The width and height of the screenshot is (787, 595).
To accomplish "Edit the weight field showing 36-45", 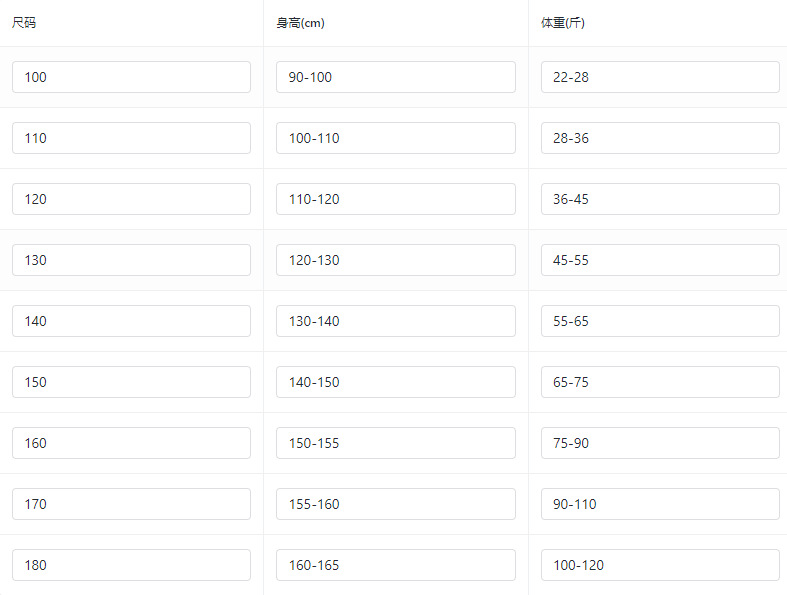I will [x=660, y=199].
